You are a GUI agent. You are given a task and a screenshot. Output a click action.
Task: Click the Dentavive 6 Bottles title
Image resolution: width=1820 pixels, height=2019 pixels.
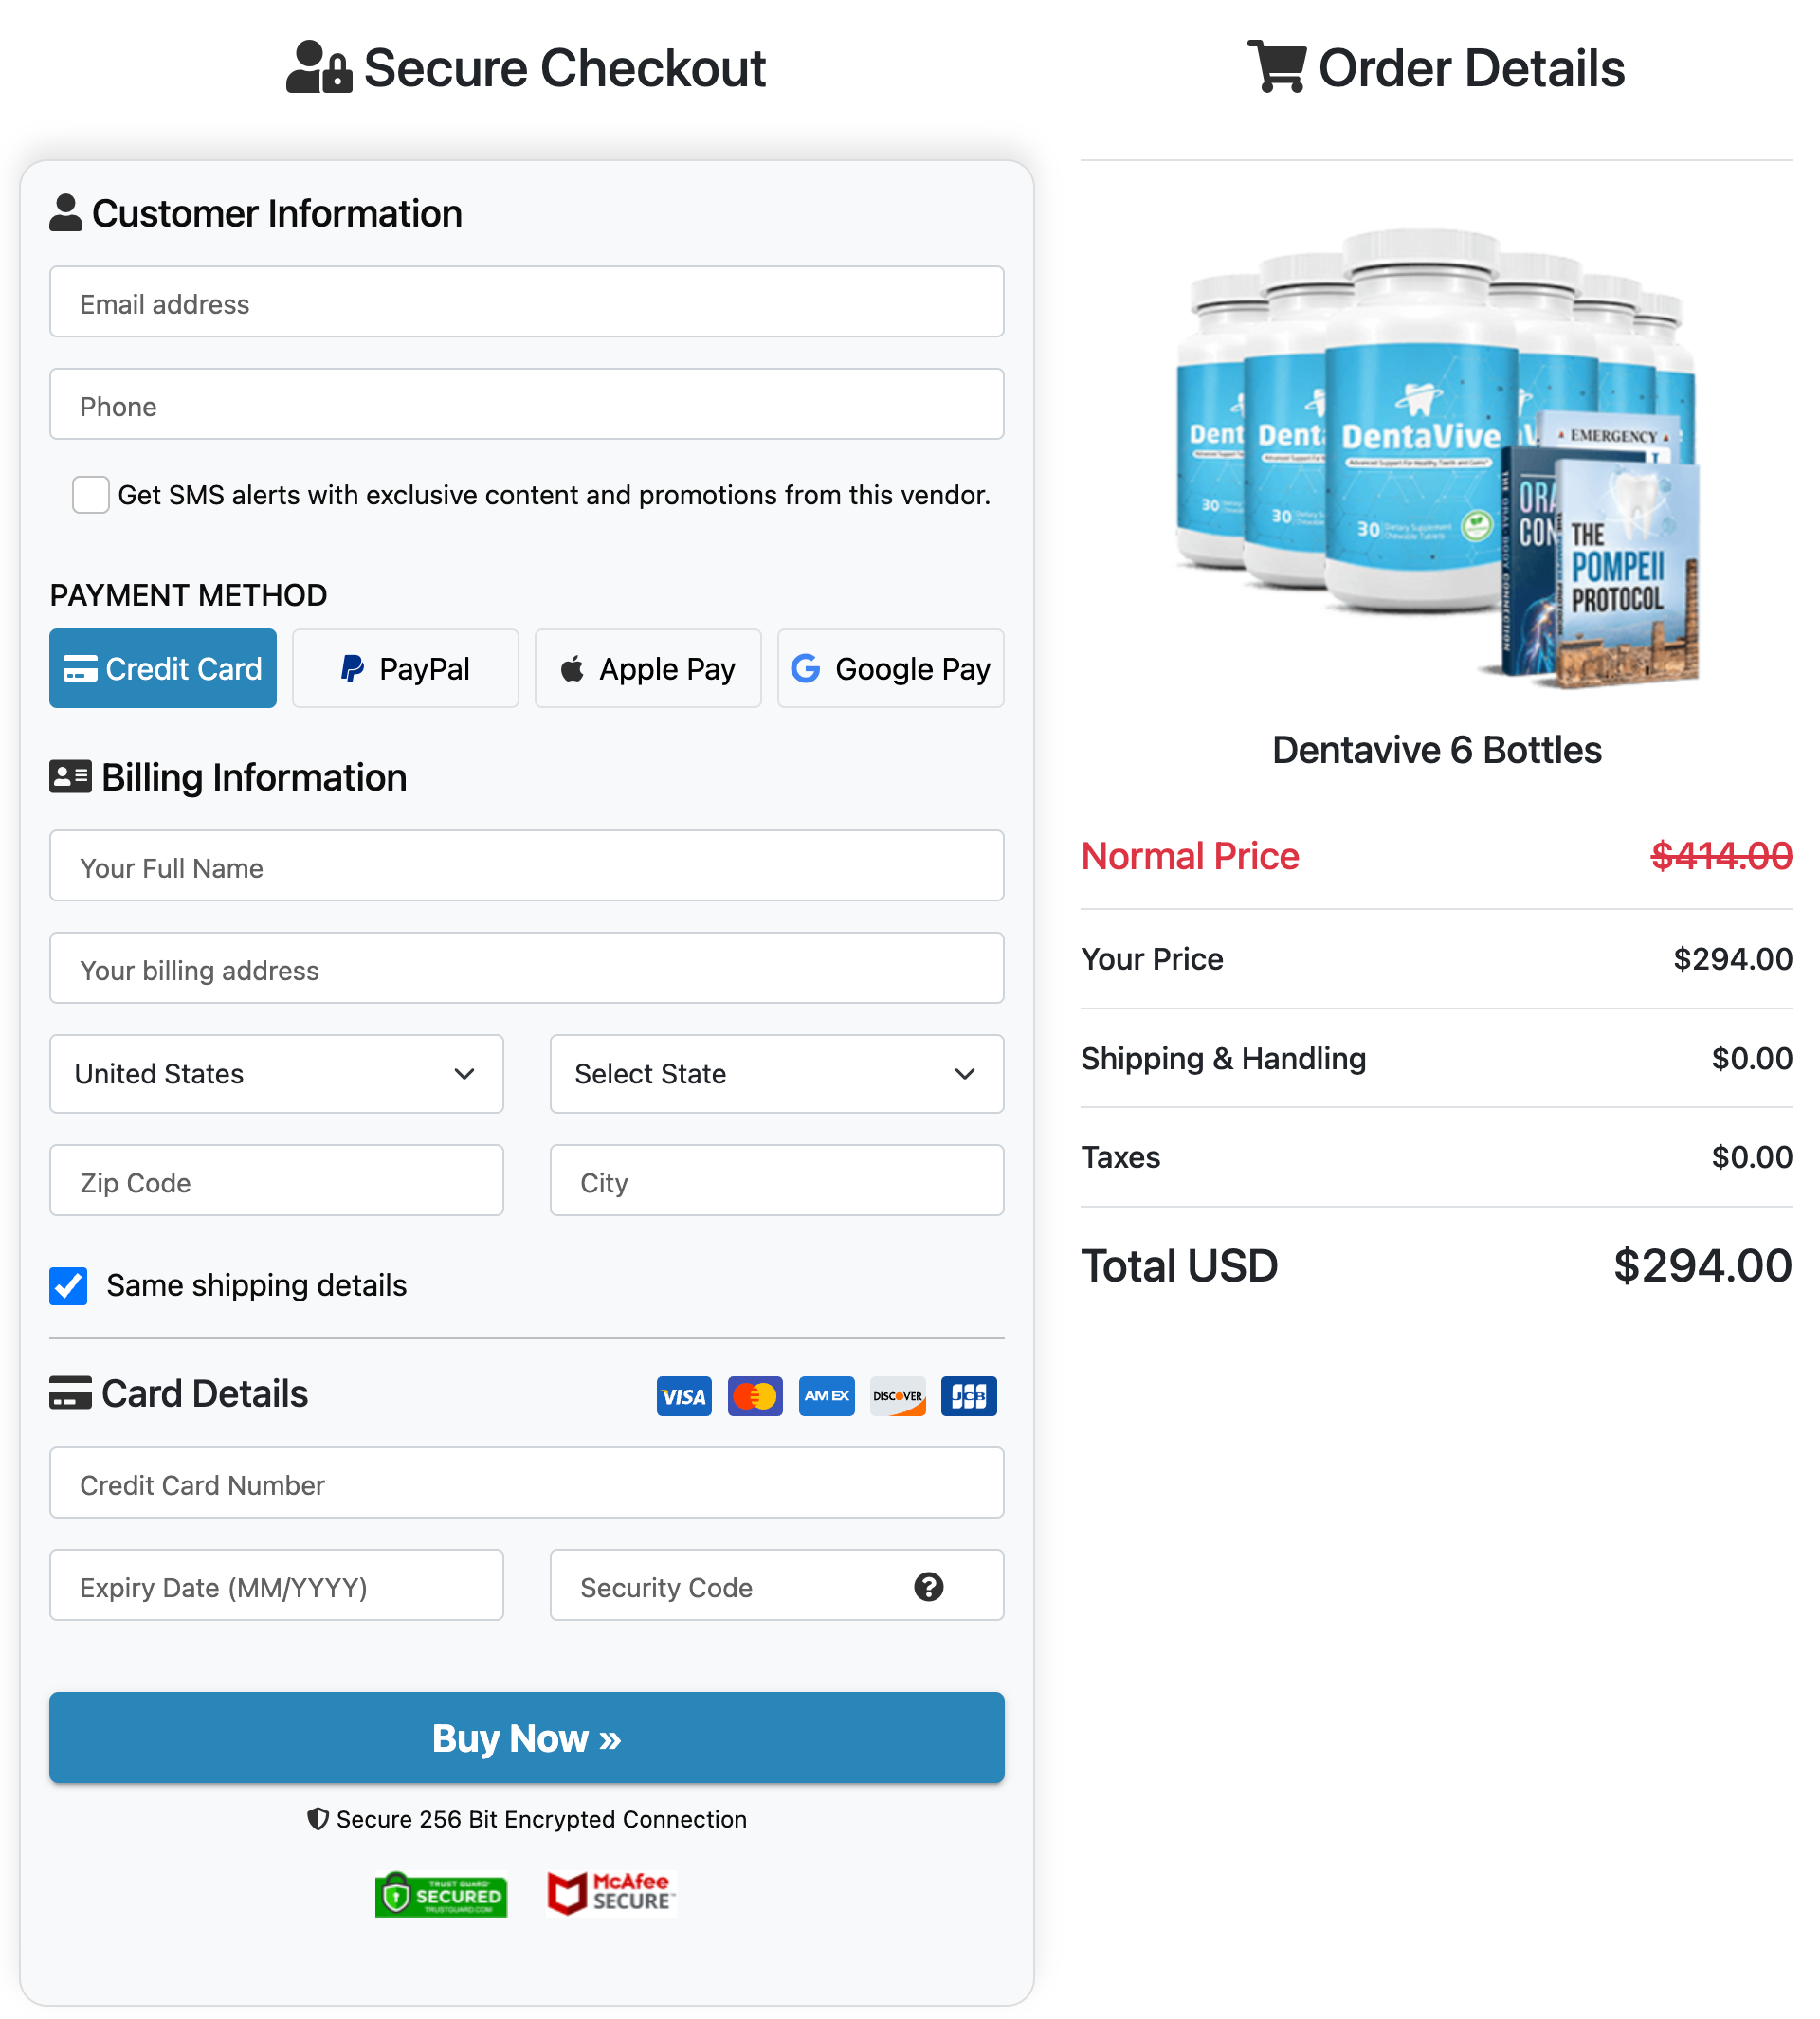[1437, 750]
